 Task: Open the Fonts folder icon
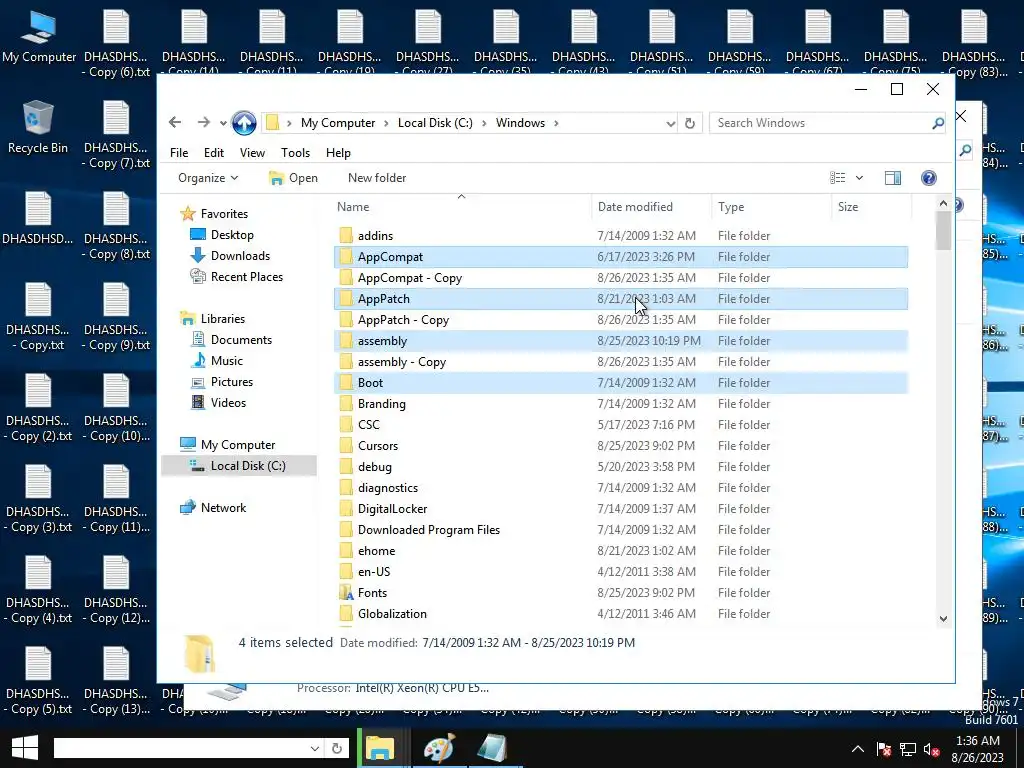(x=346, y=592)
